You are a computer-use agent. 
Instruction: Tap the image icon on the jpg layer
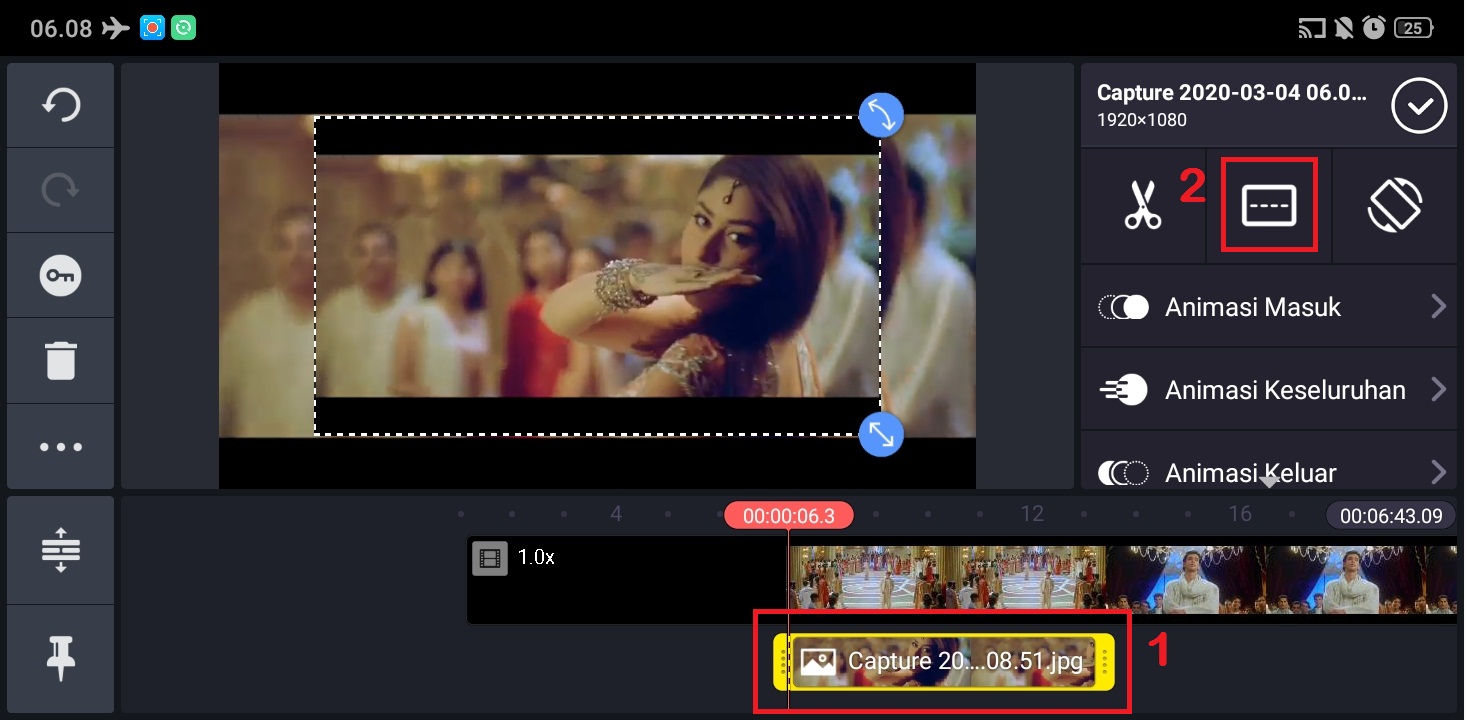coord(818,661)
